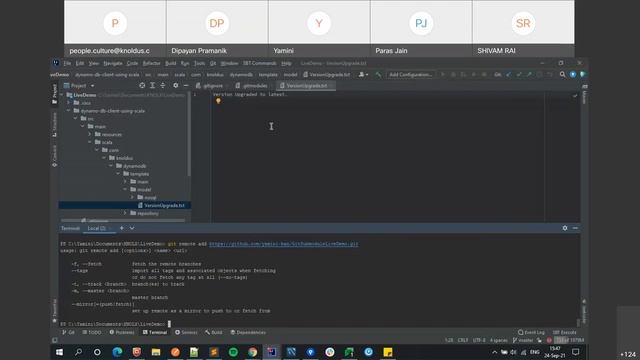The width and height of the screenshot is (640, 360).
Task: Click the Git push arrow
Action: click(529, 75)
